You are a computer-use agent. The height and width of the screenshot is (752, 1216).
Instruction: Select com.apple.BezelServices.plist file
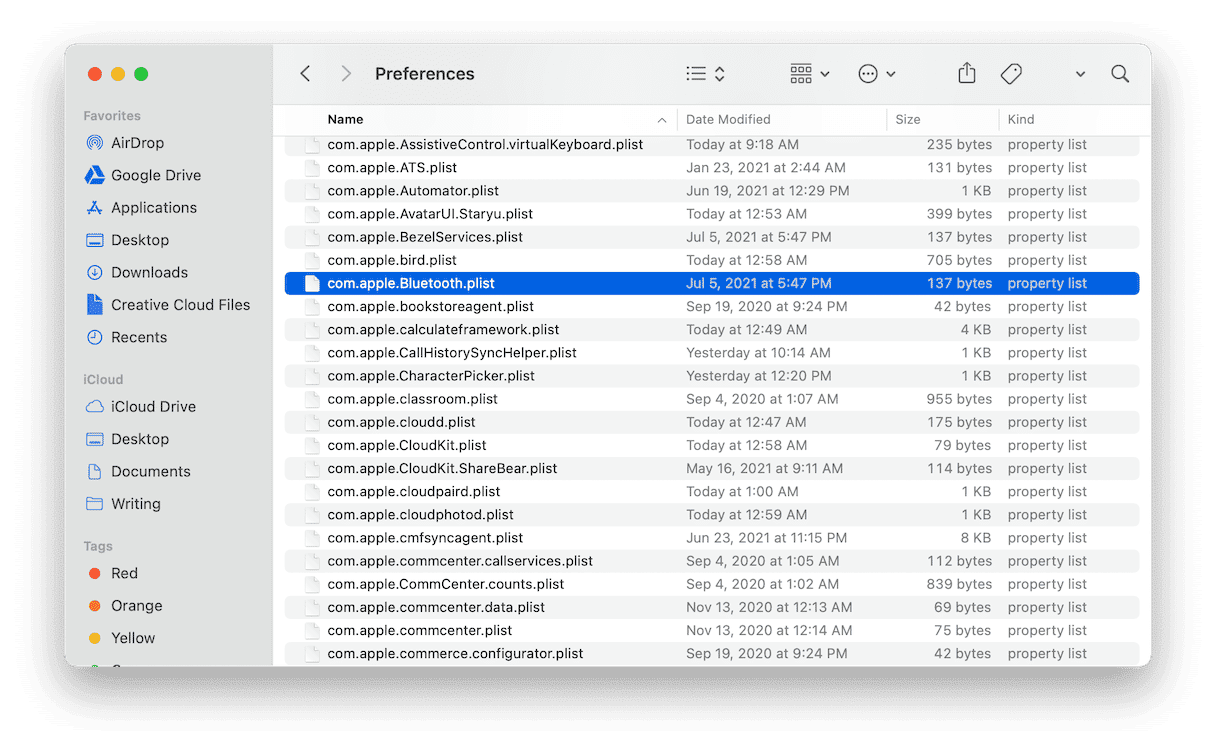(x=712, y=237)
